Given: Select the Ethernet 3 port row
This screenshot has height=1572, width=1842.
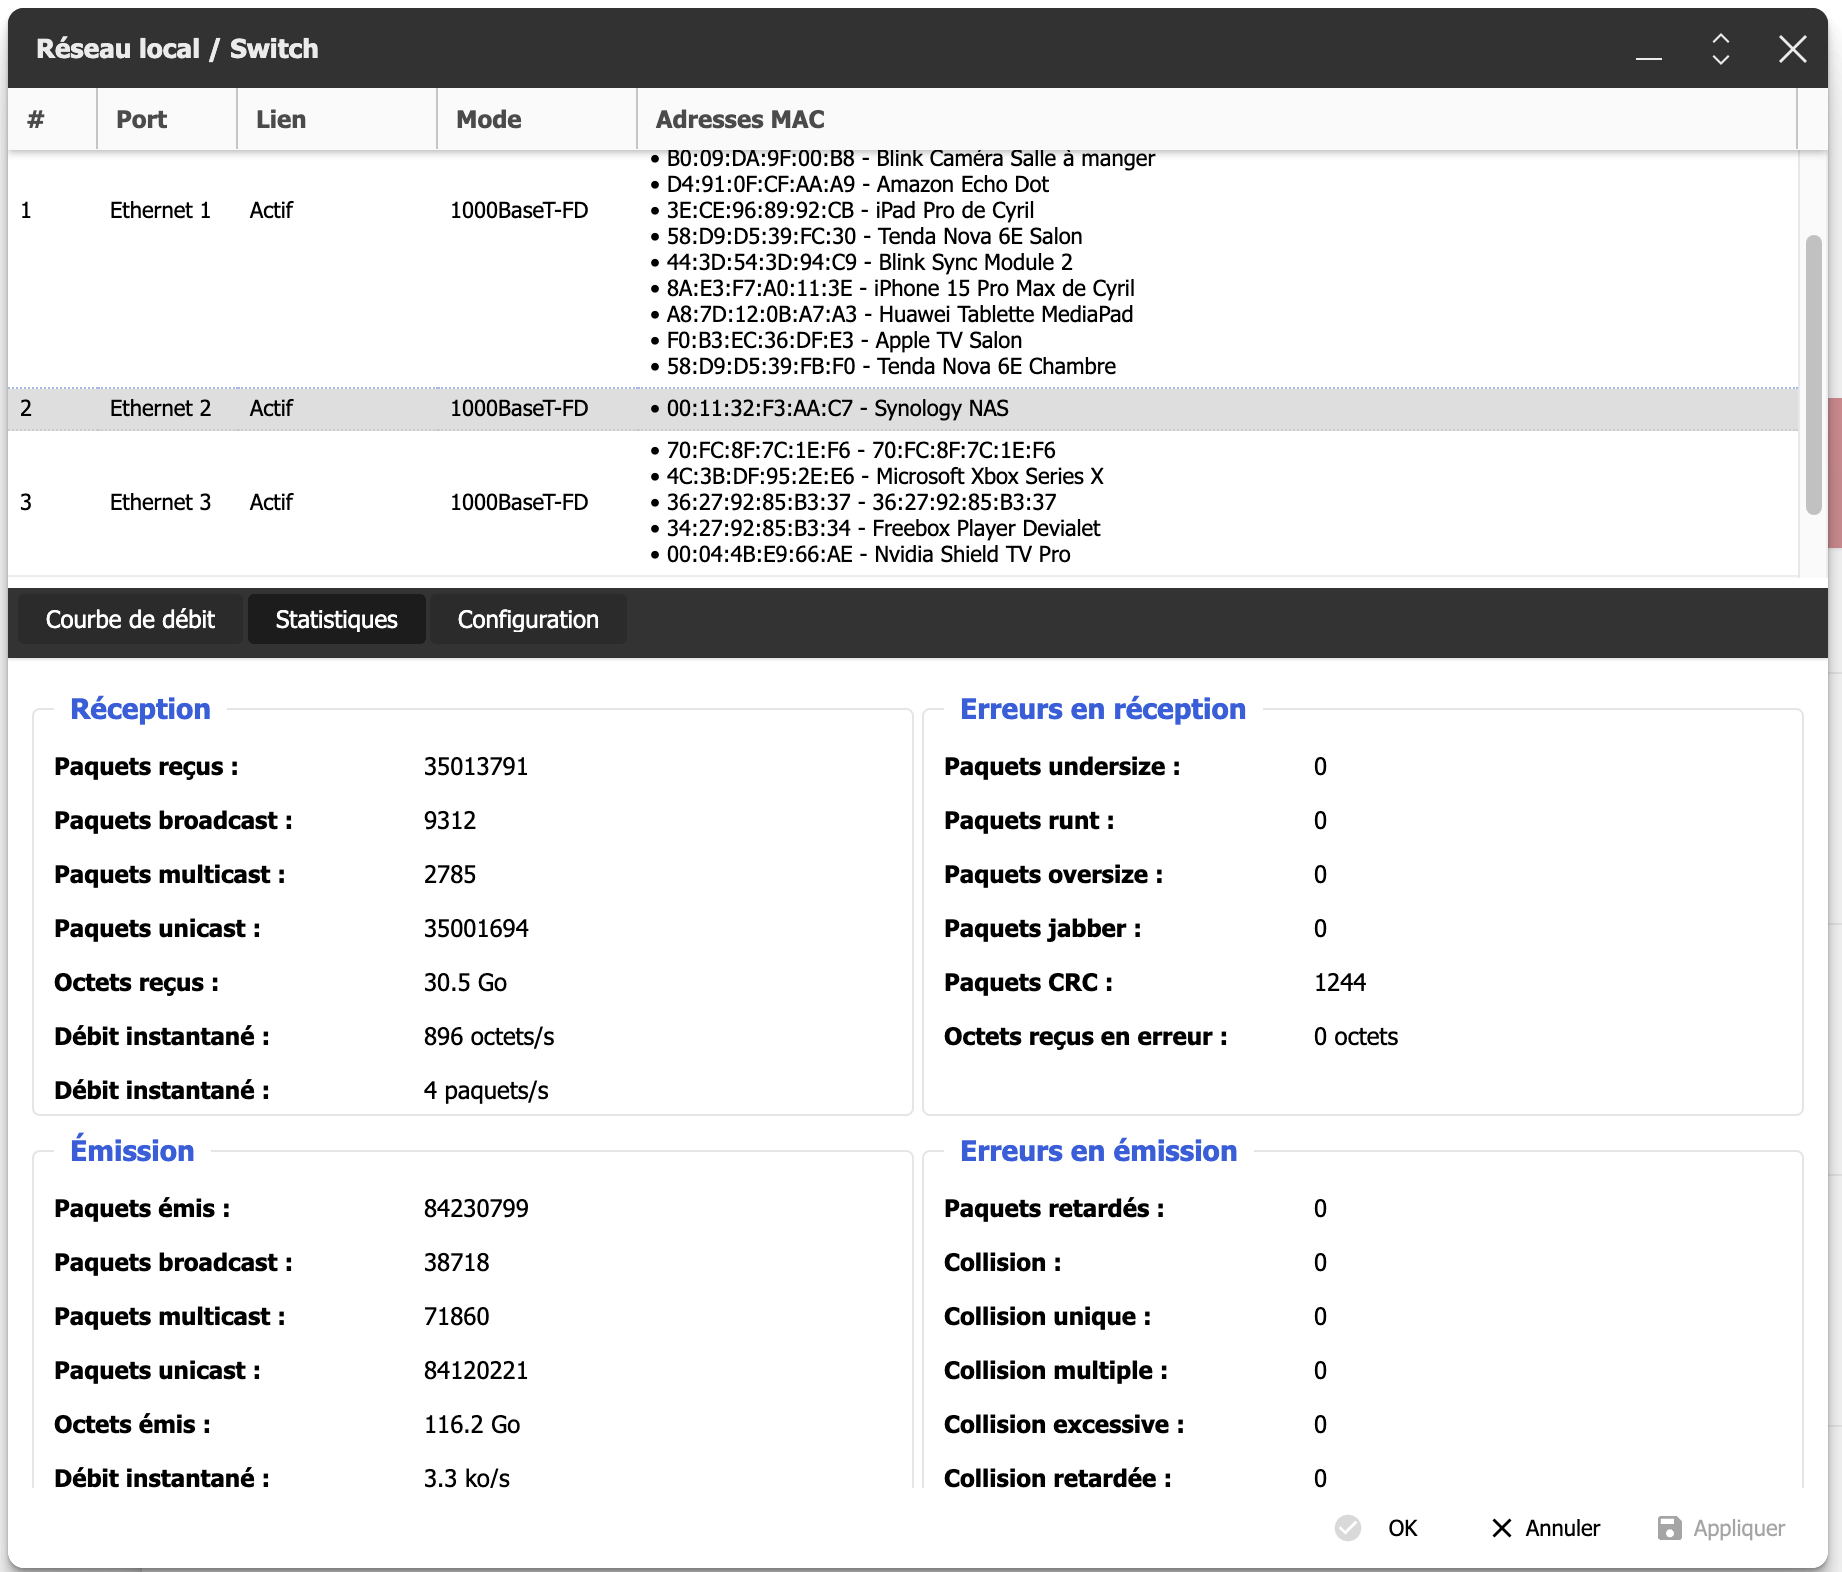Looking at the screenshot, I should [903, 502].
